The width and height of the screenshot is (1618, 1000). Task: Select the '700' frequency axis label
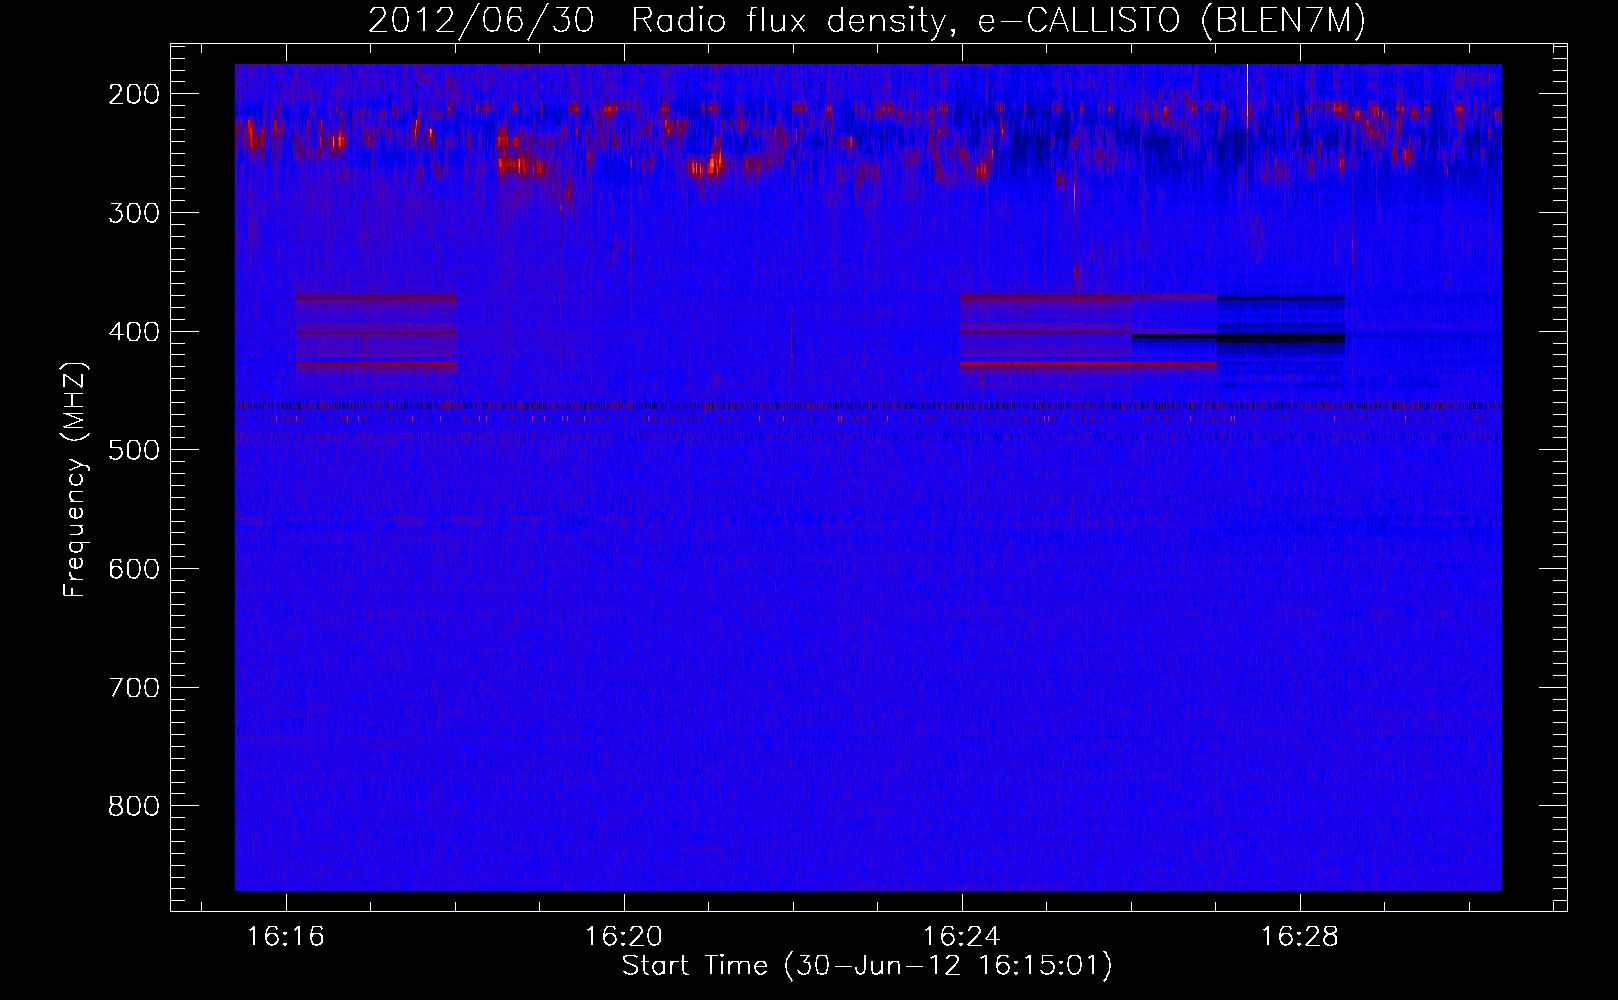click(133, 688)
